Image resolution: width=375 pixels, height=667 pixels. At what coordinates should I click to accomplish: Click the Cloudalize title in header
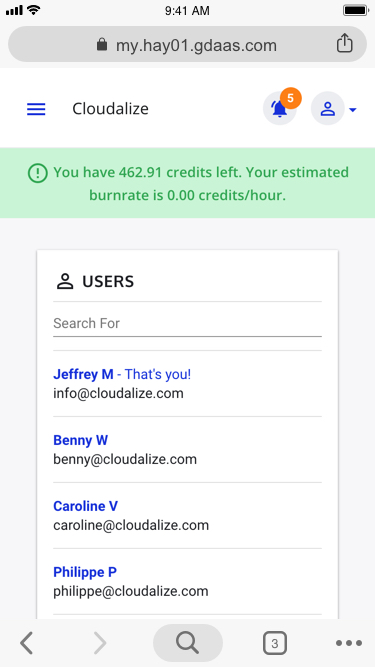coord(111,109)
